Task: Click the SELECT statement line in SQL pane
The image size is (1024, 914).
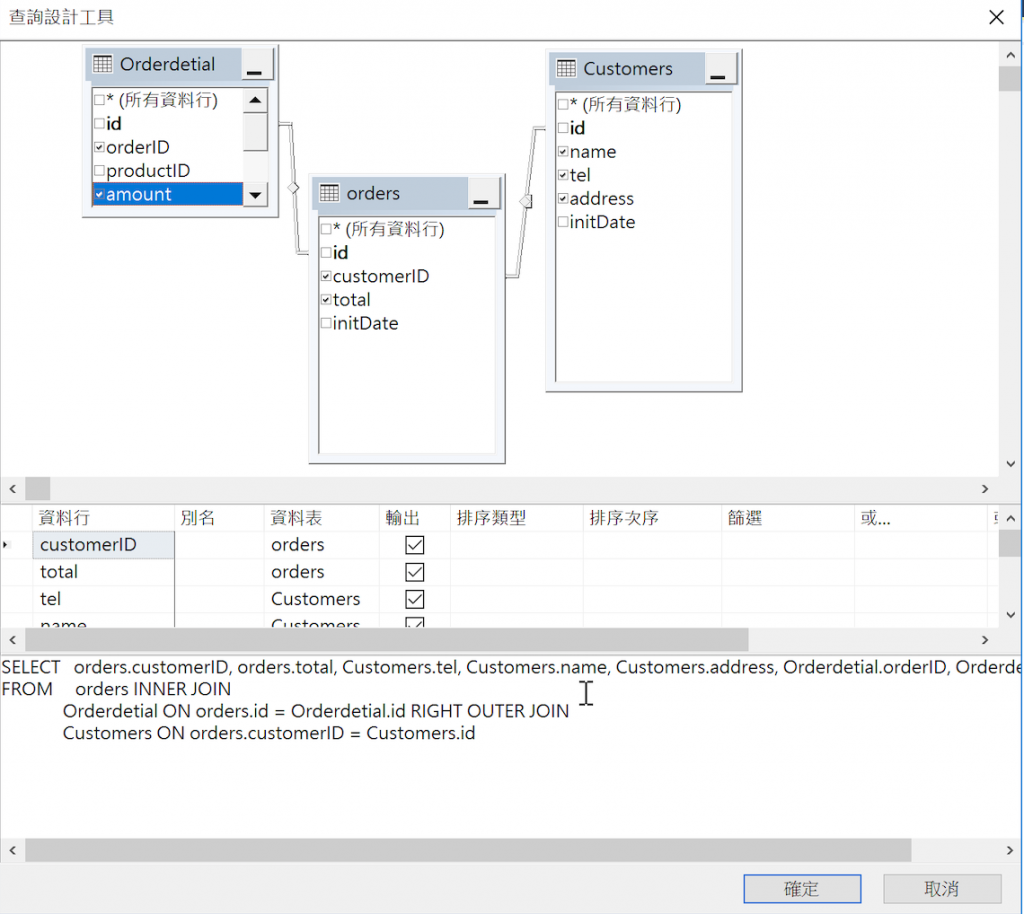Action: tap(511, 667)
